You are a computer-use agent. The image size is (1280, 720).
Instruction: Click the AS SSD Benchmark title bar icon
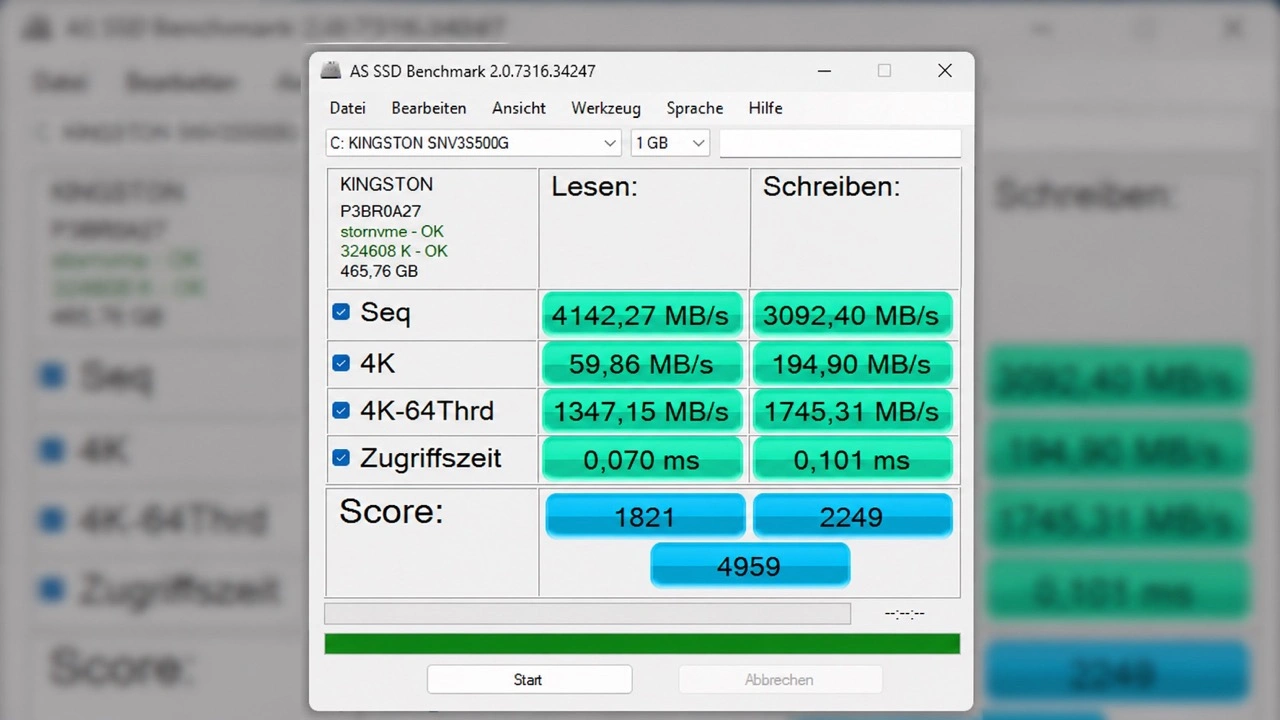[x=330, y=71]
